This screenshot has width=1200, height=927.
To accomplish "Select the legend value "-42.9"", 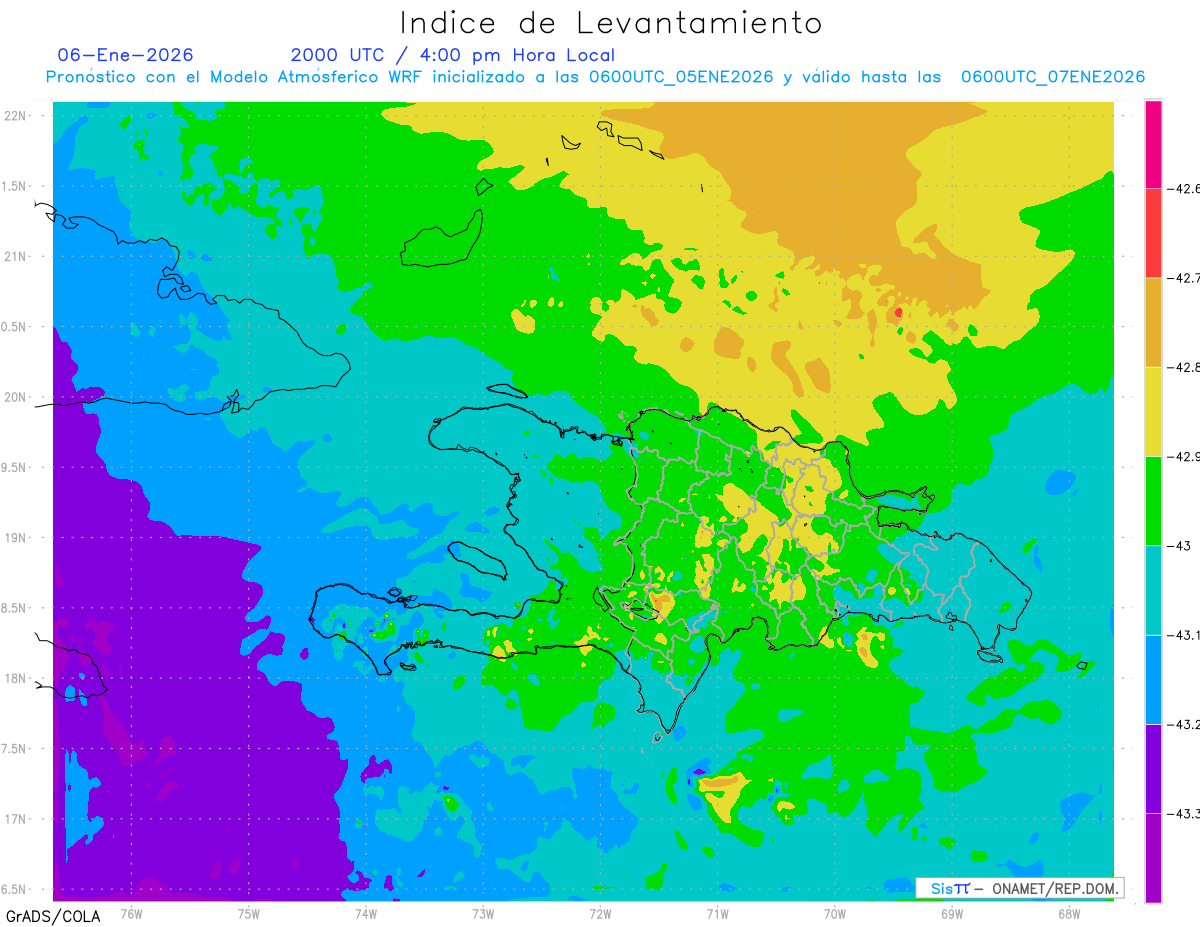I will click(1184, 456).
